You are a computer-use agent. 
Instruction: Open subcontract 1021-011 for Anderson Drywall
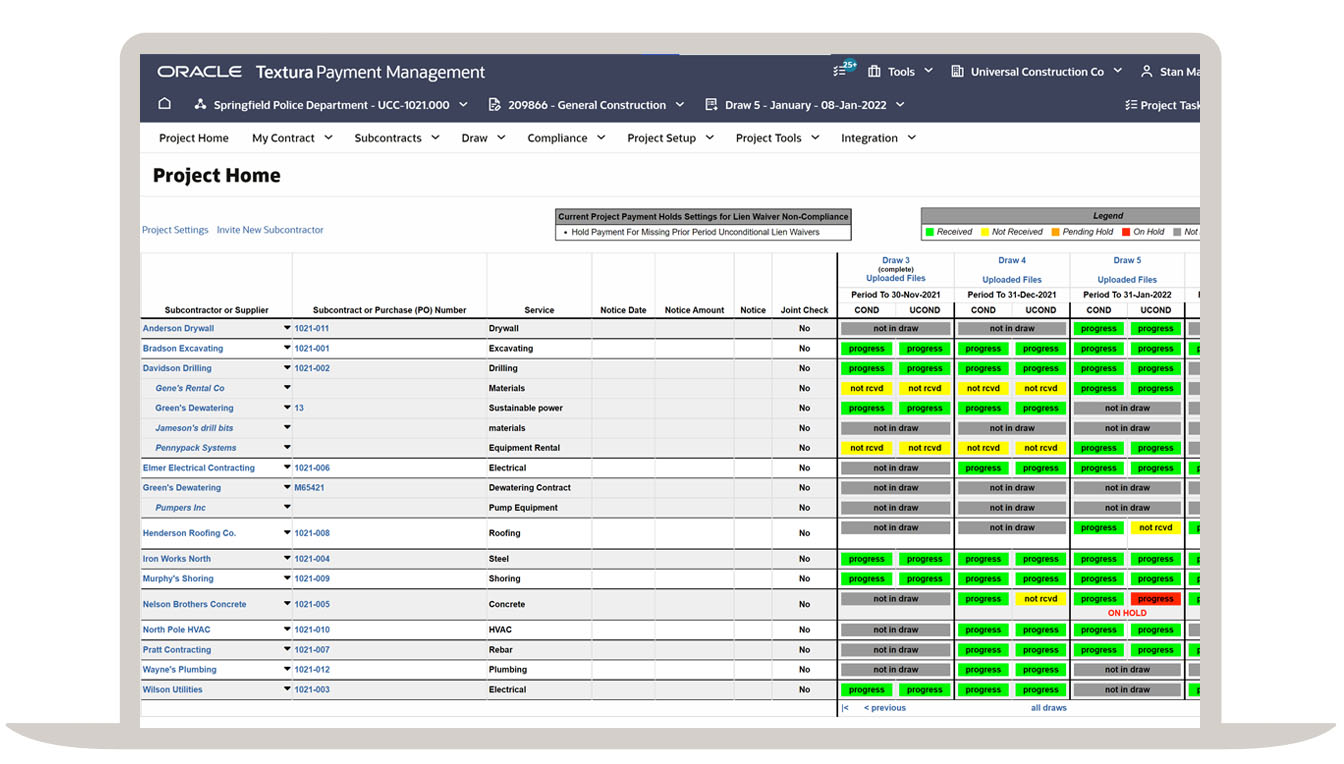point(313,328)
